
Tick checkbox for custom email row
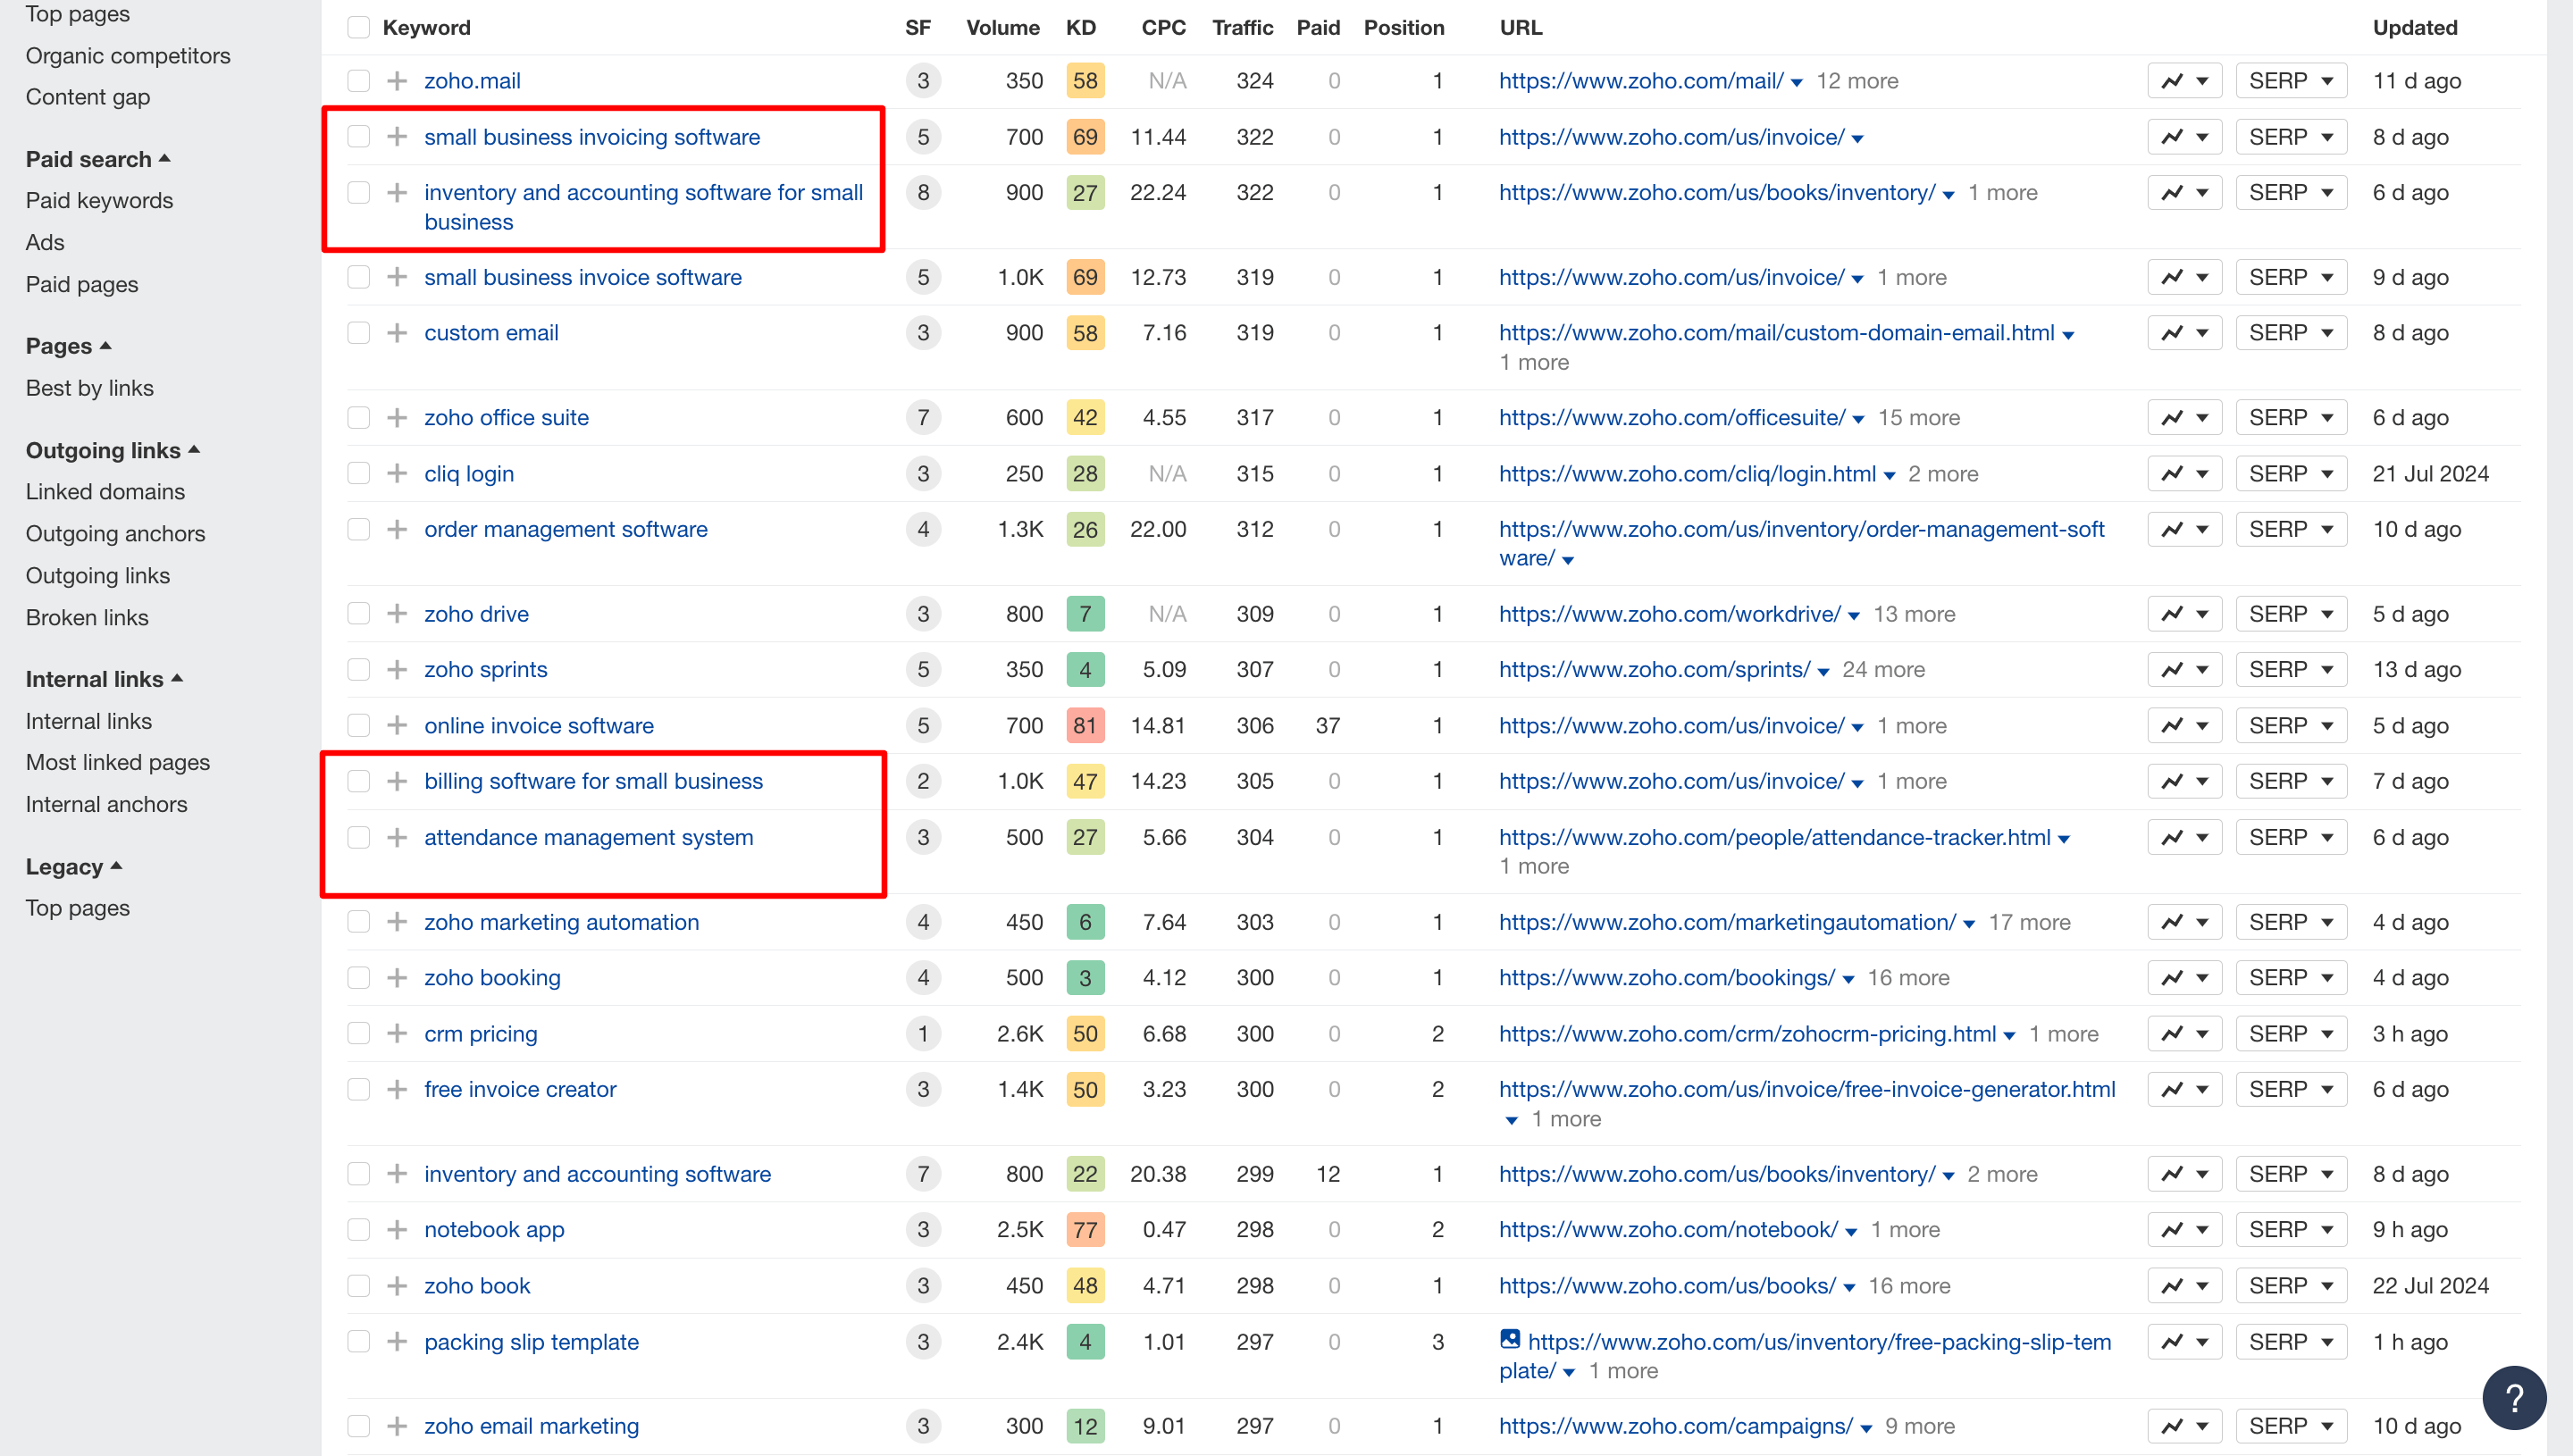point(358,333)
